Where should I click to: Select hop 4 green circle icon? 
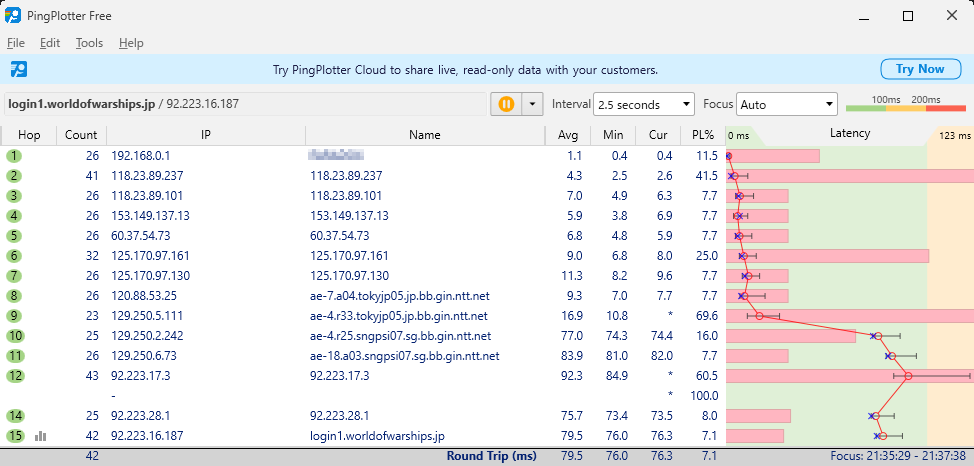[14, 216]
